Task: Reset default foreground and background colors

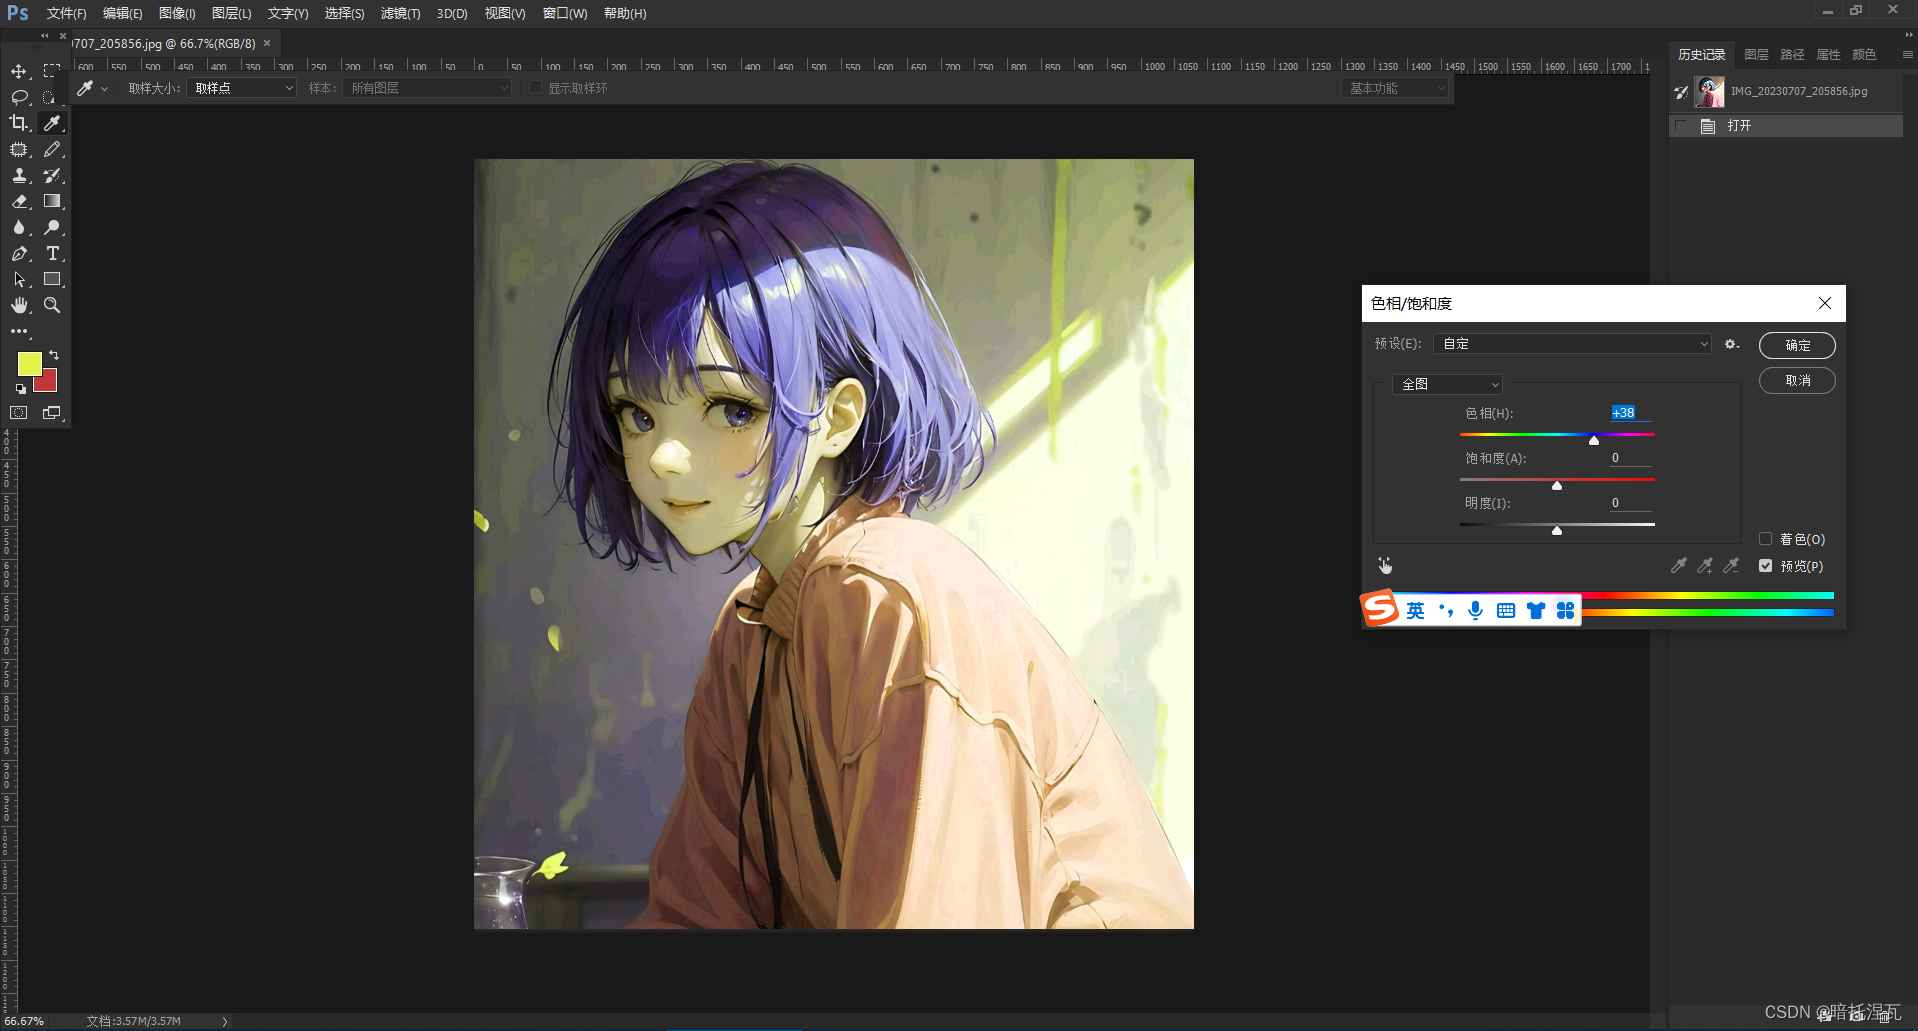Action: (20, 388)
